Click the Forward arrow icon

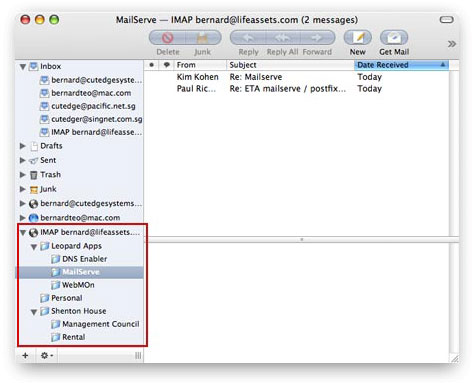[x=317, y=38]
